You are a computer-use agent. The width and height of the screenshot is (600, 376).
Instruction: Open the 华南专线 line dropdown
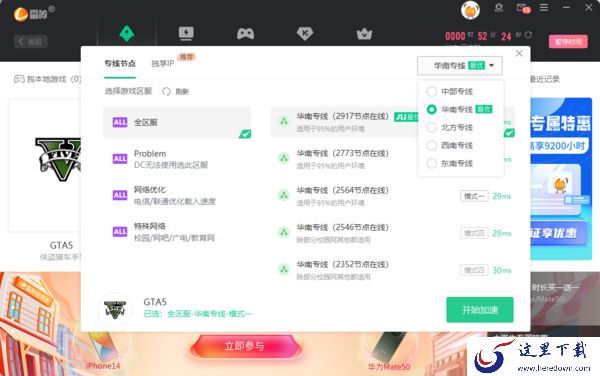(460, 66)
